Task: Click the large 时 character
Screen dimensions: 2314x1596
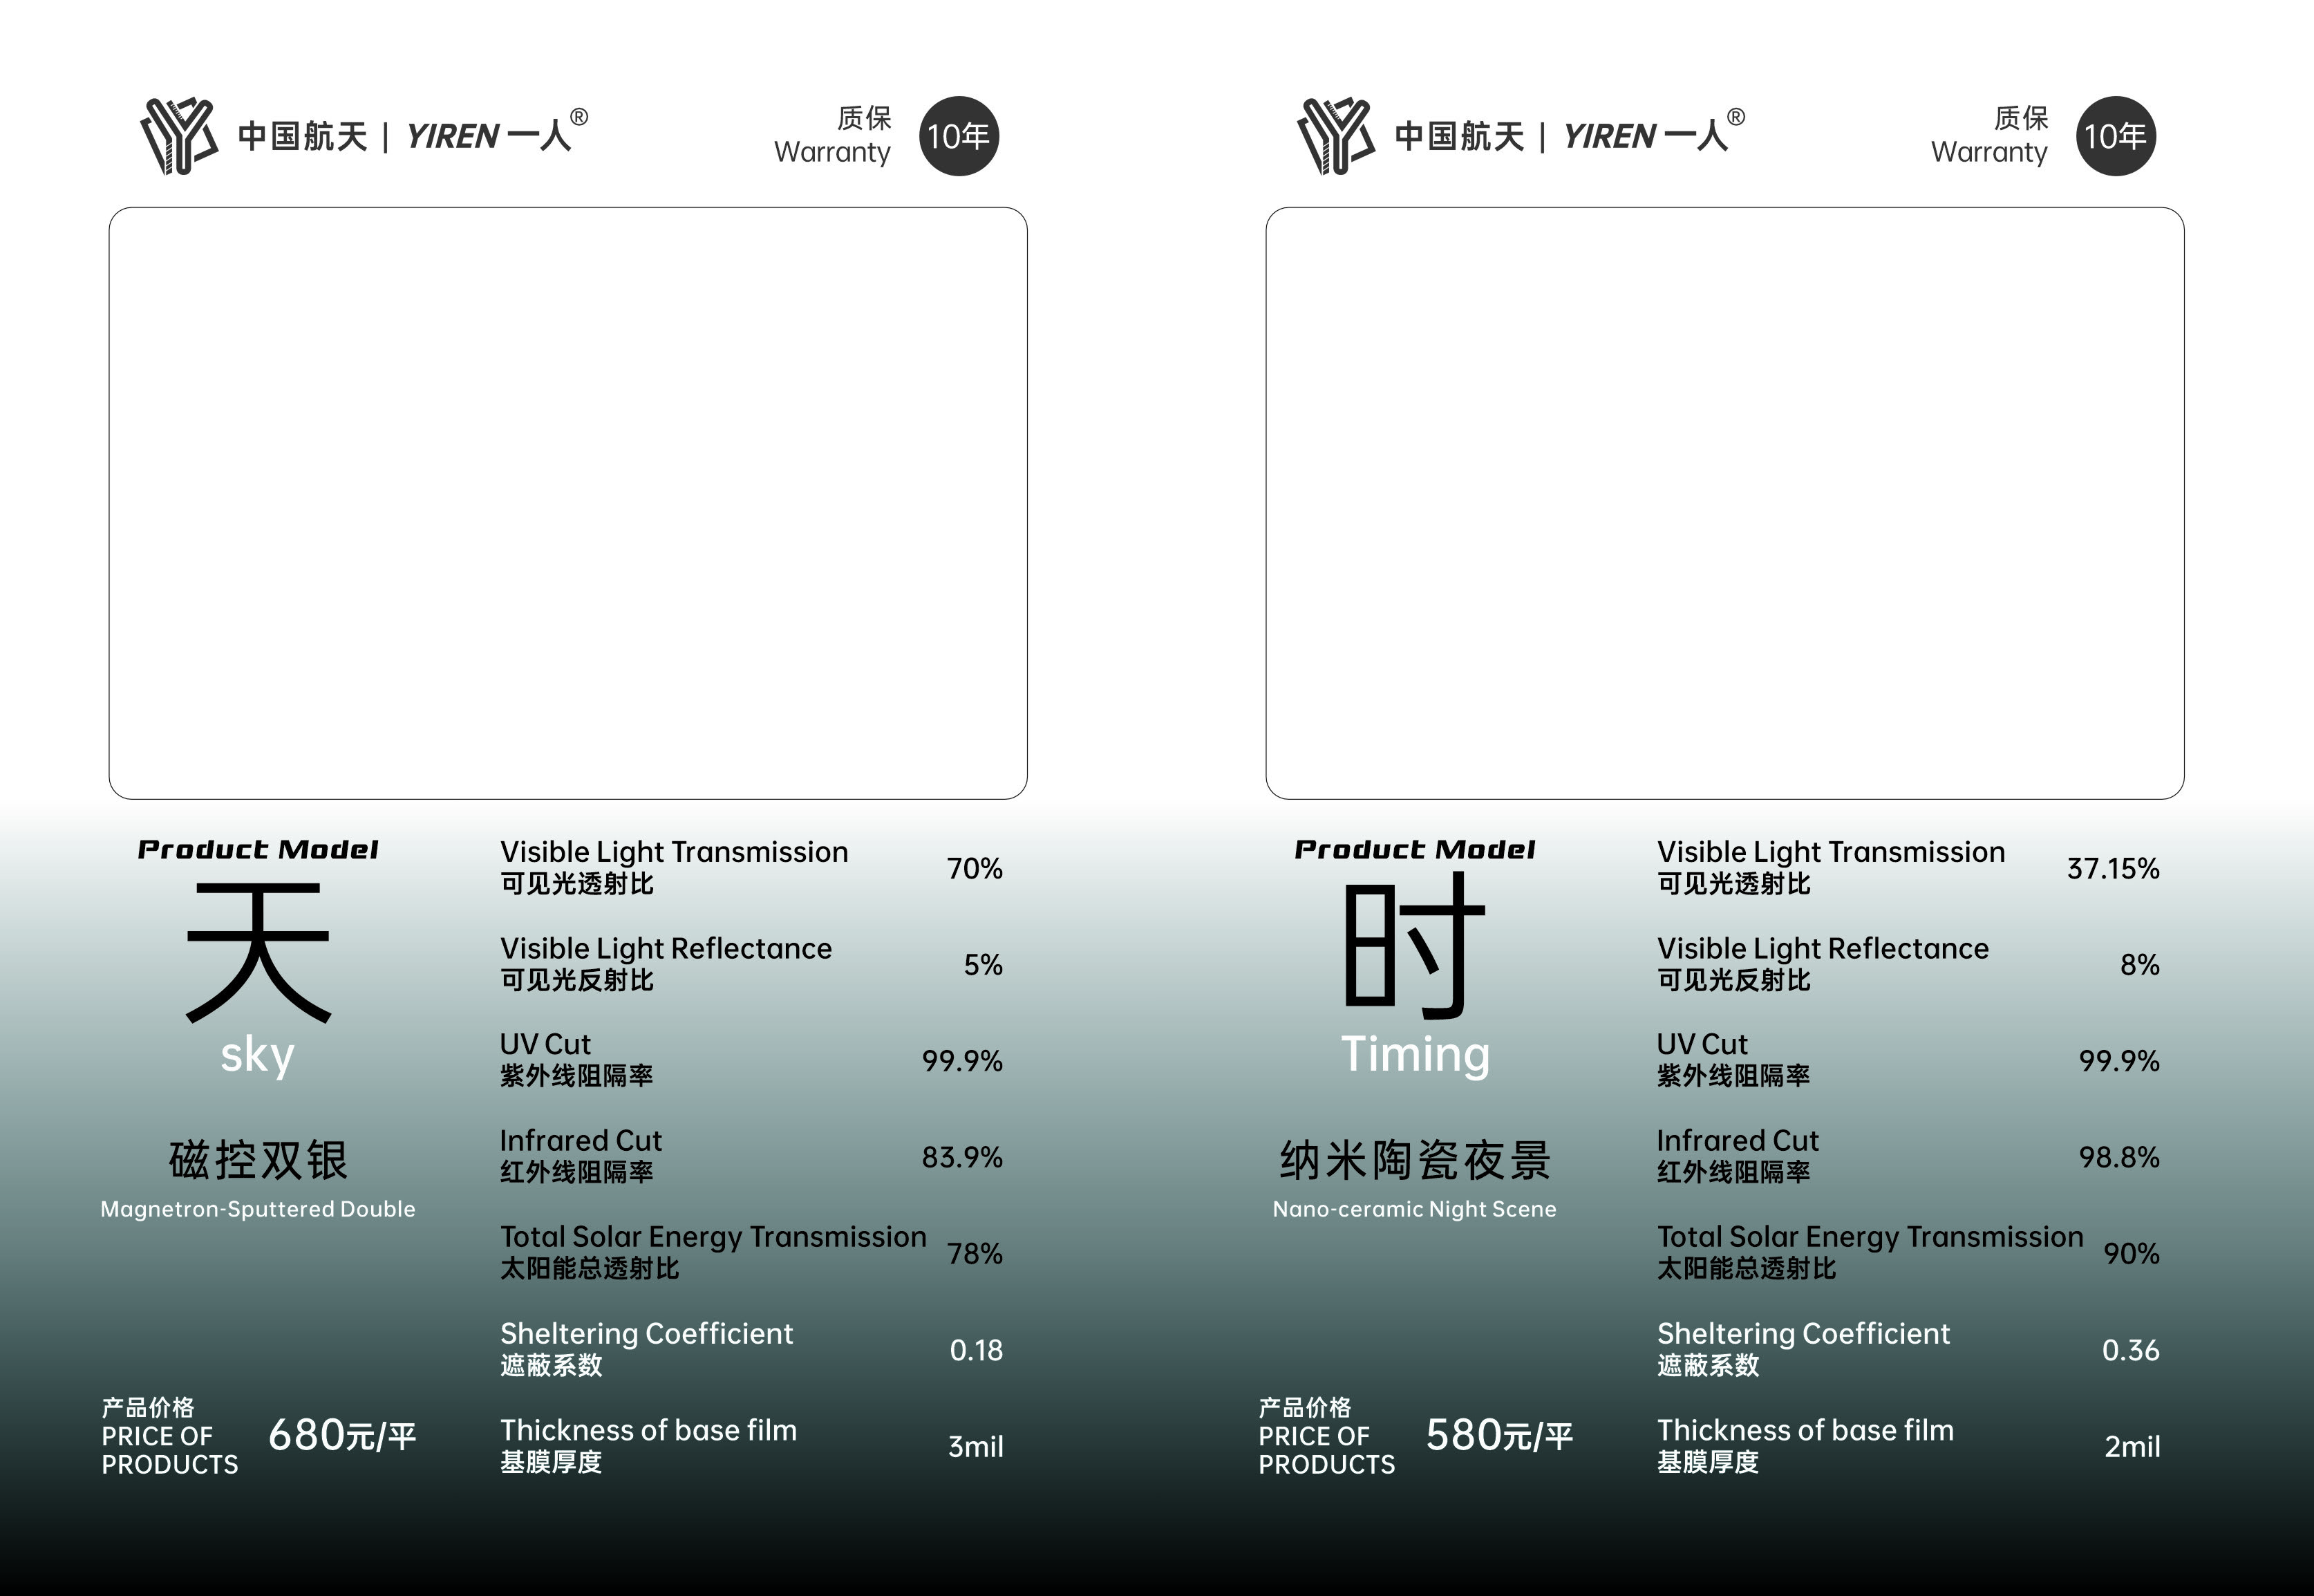Action: (x=1413, y=945)
